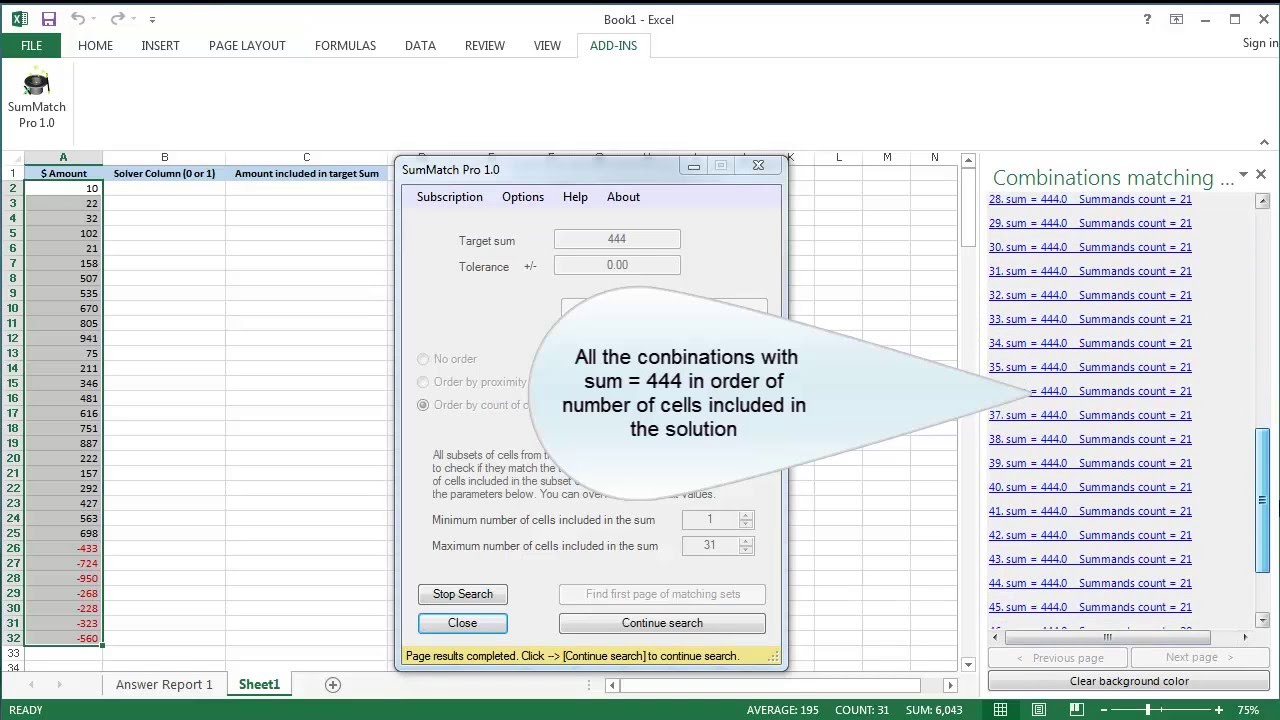
Task: Open combination 28 sum = 444.0 link
Action: point(1090,199)
